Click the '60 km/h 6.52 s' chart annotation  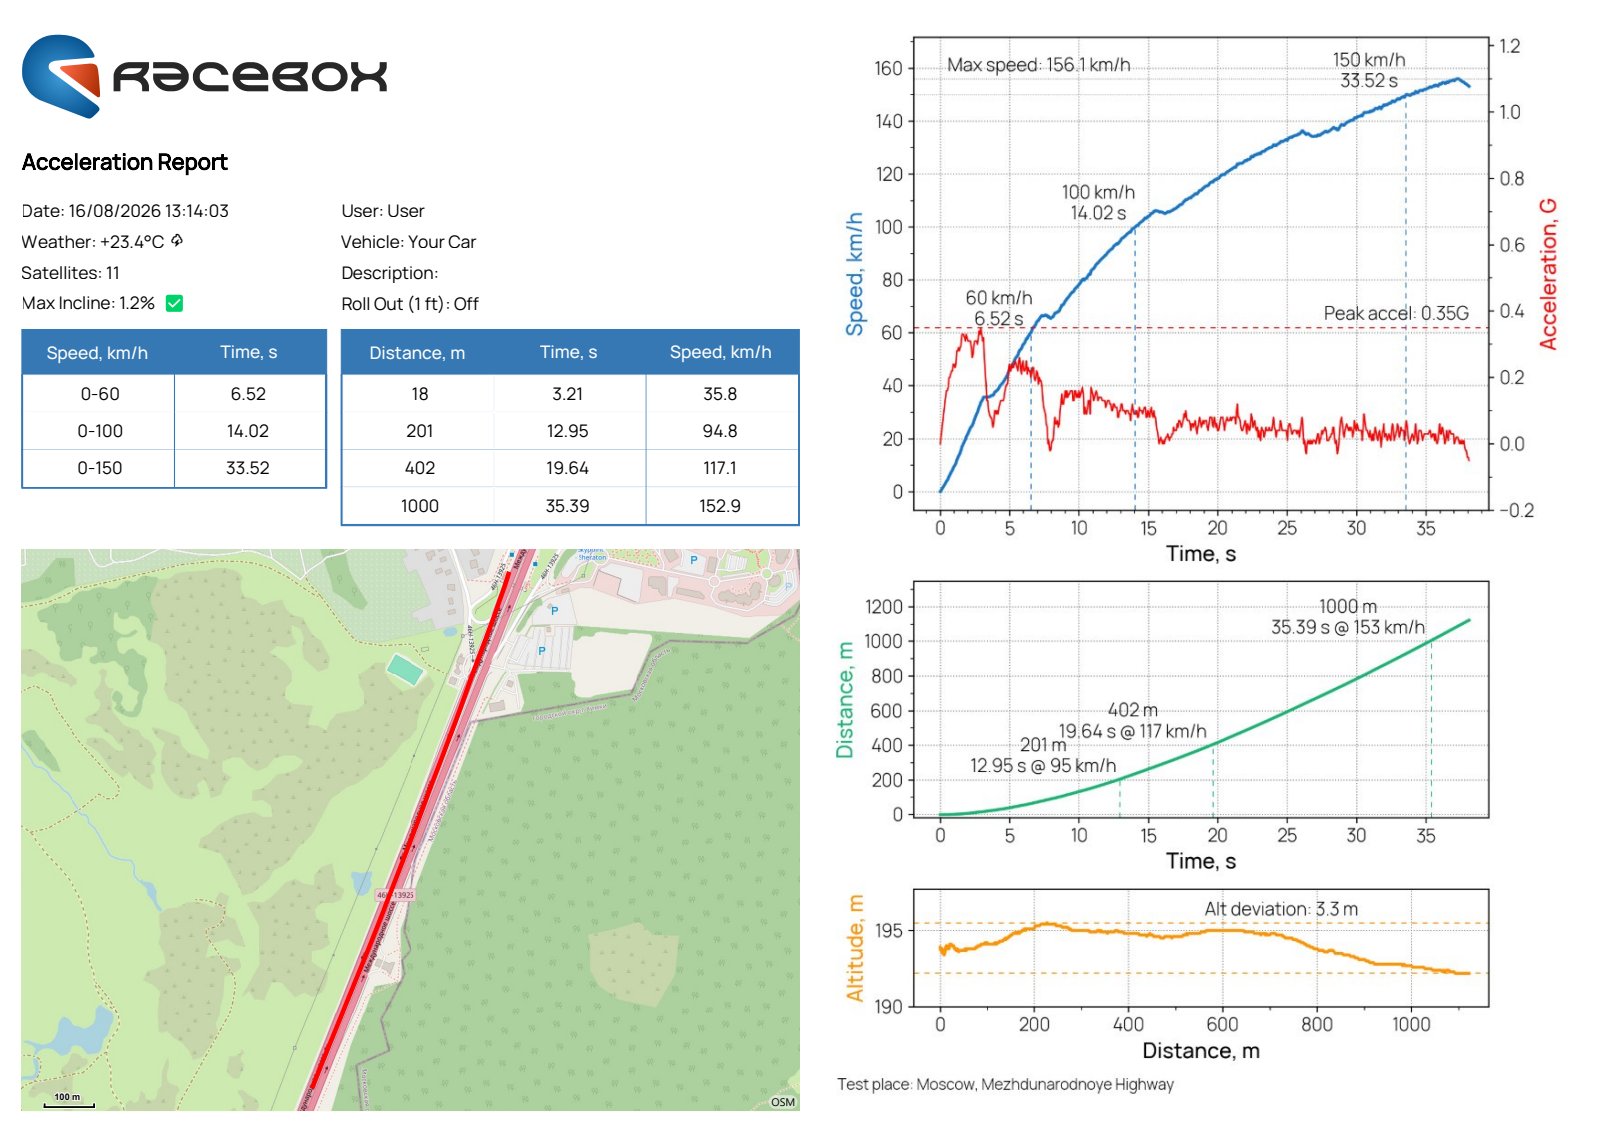999,308
